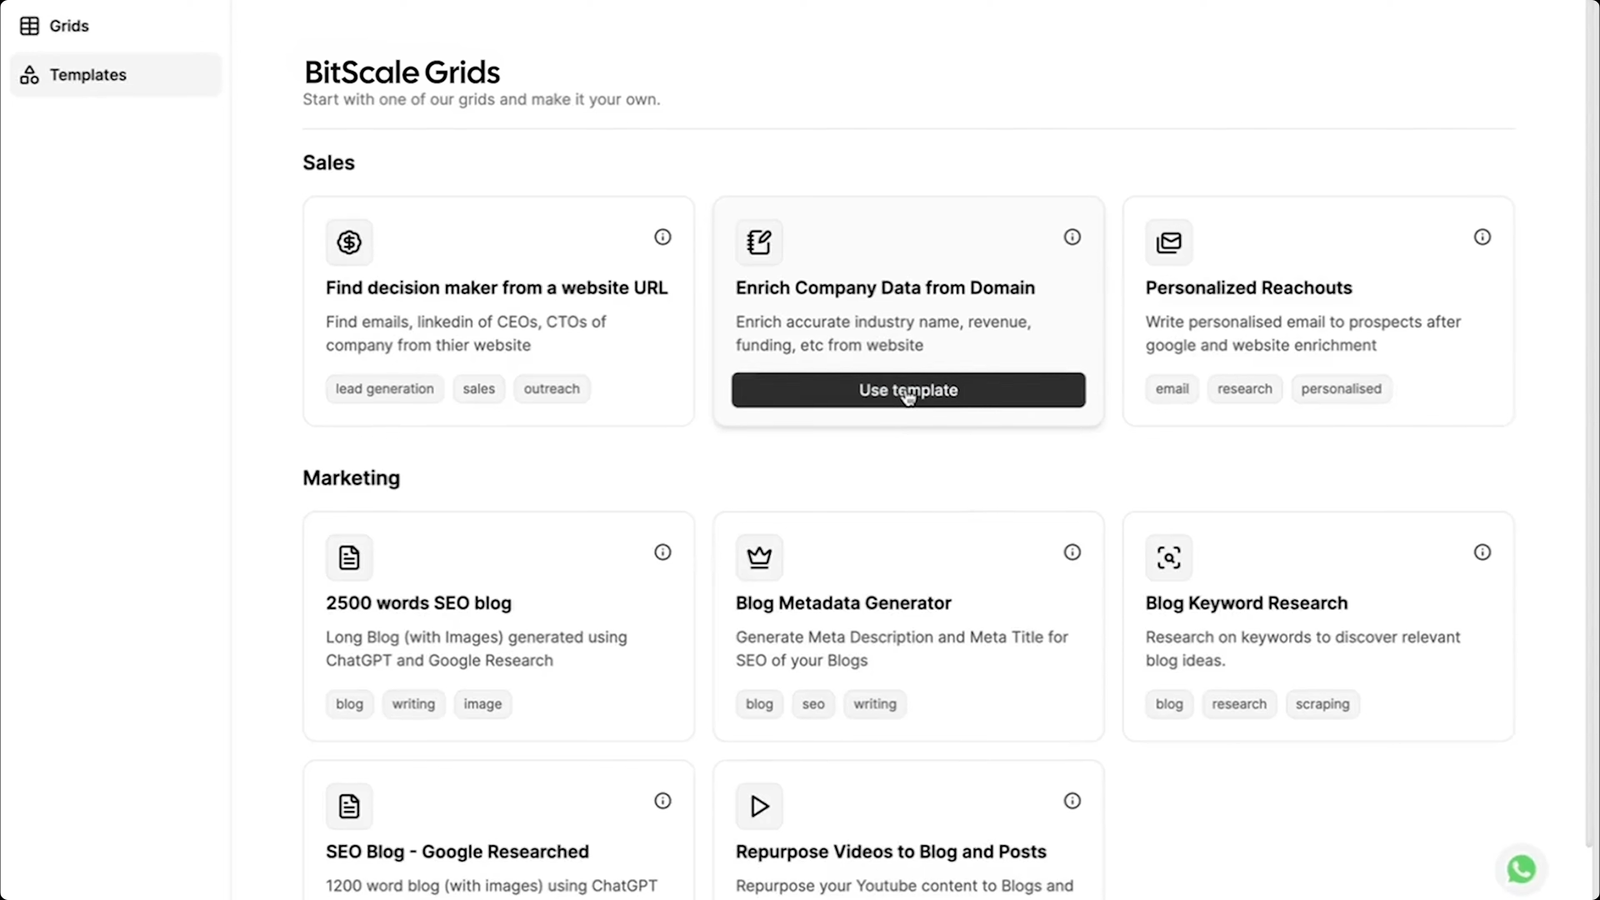Image resolution: width=1600 pixels, height=900 pixels.
Task: Open the Grids sidebar item
Action: pyautogui.click(x=55, y=26)
